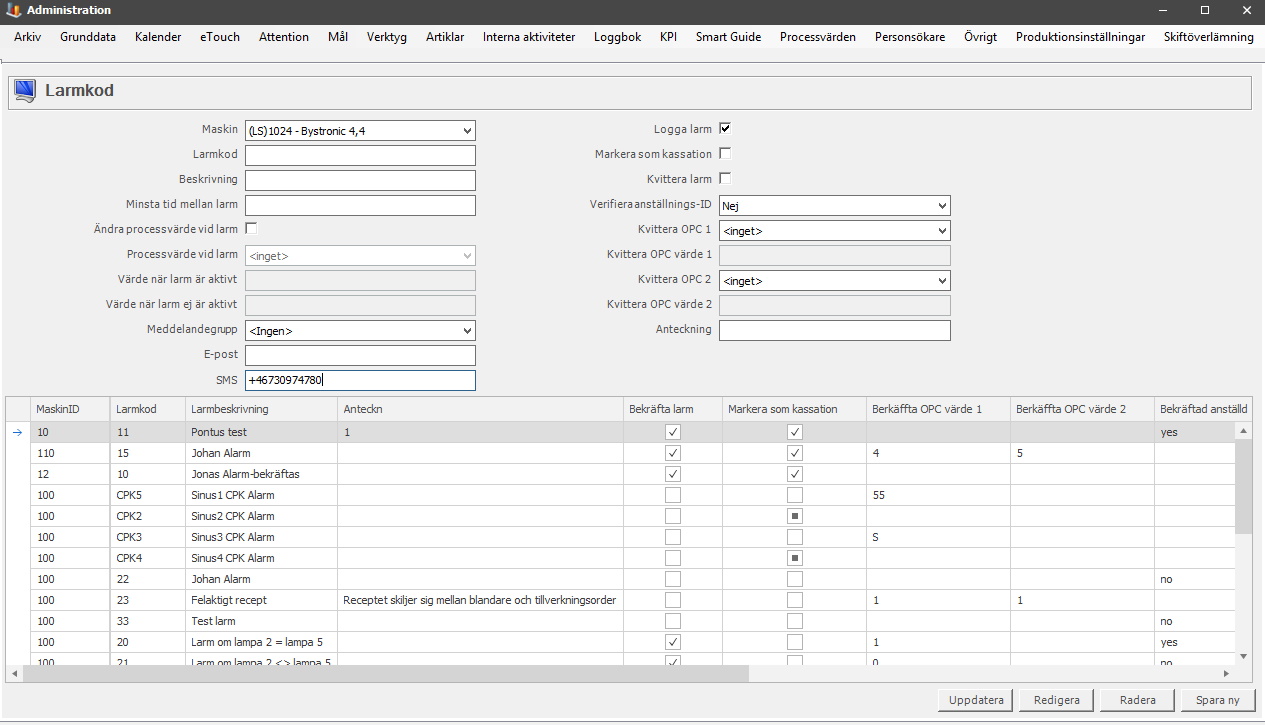
Task: Expand the Kvittera OPC 1 dropdown
Action: tap(942, 230)
